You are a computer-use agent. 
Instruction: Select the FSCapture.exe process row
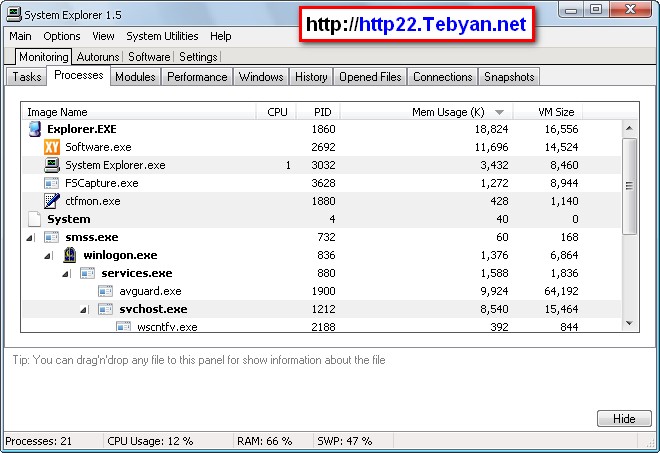(x=322, y=183)
